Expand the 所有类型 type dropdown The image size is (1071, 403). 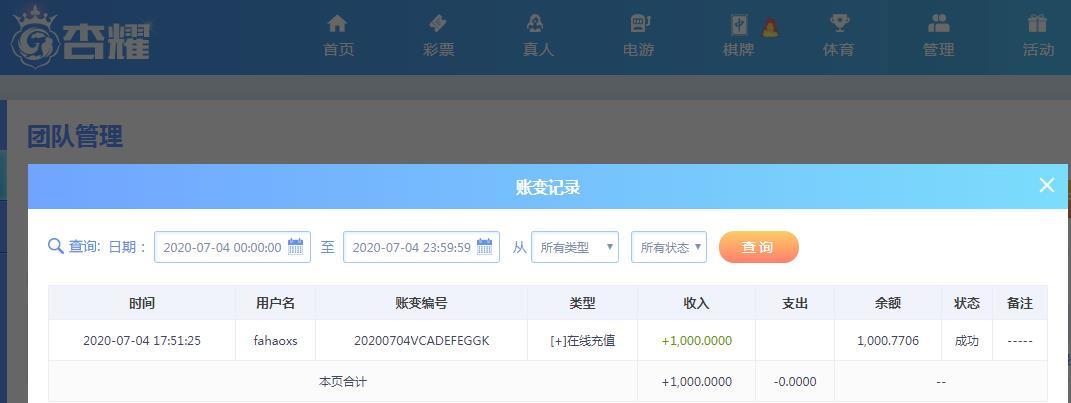[x=574, y=247]
